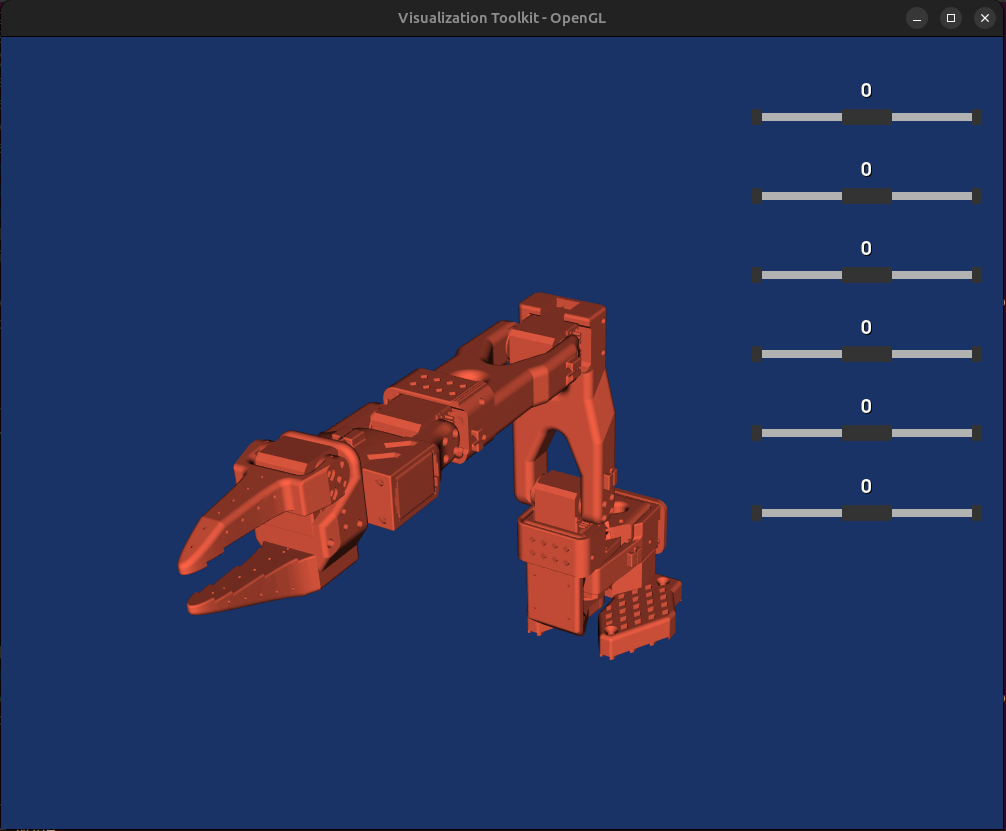Minimize the Visualization Toolkit window
This screenshot has width=1006, height=831.
pos(917,18)
